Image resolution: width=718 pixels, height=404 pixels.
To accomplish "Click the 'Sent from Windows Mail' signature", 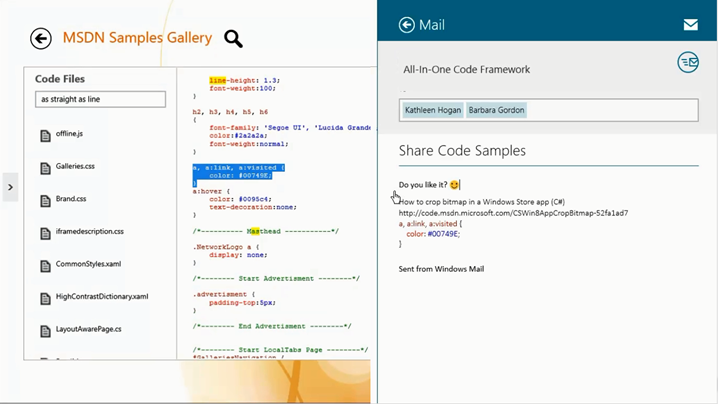I will coord(441,269).
